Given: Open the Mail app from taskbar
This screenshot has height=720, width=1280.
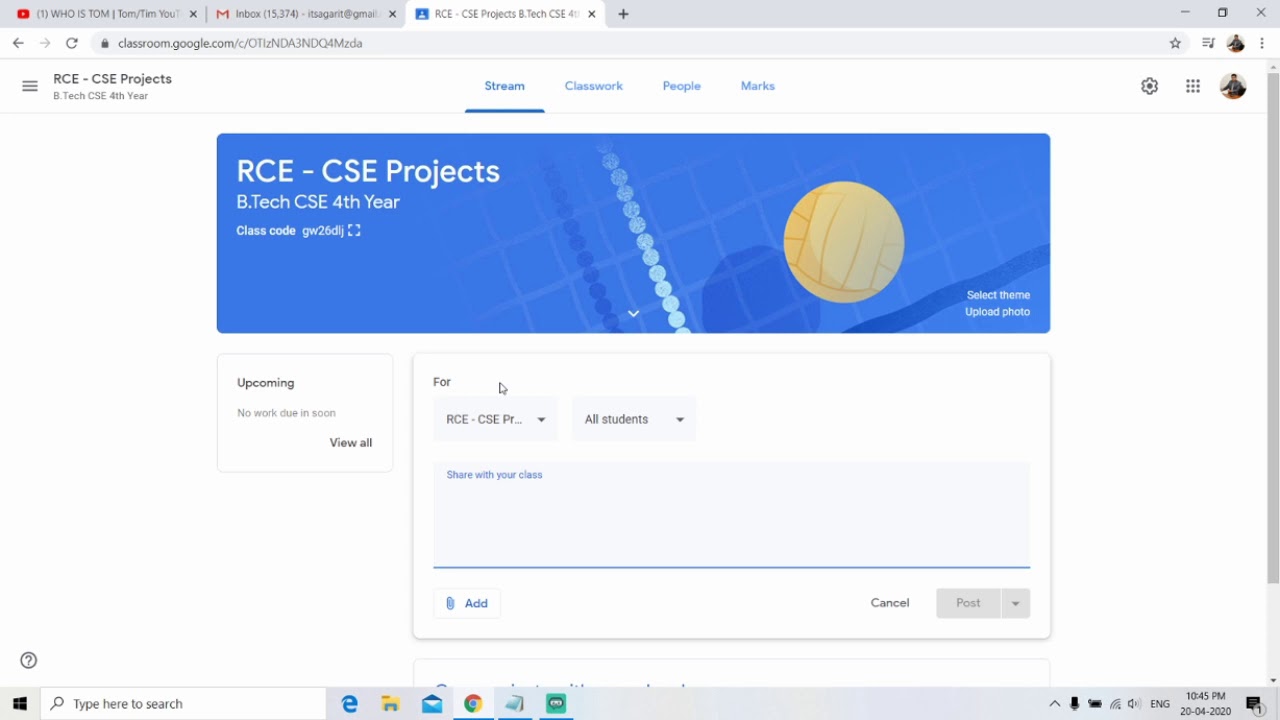Looking at the screenshot, I should tap(432, 704).
